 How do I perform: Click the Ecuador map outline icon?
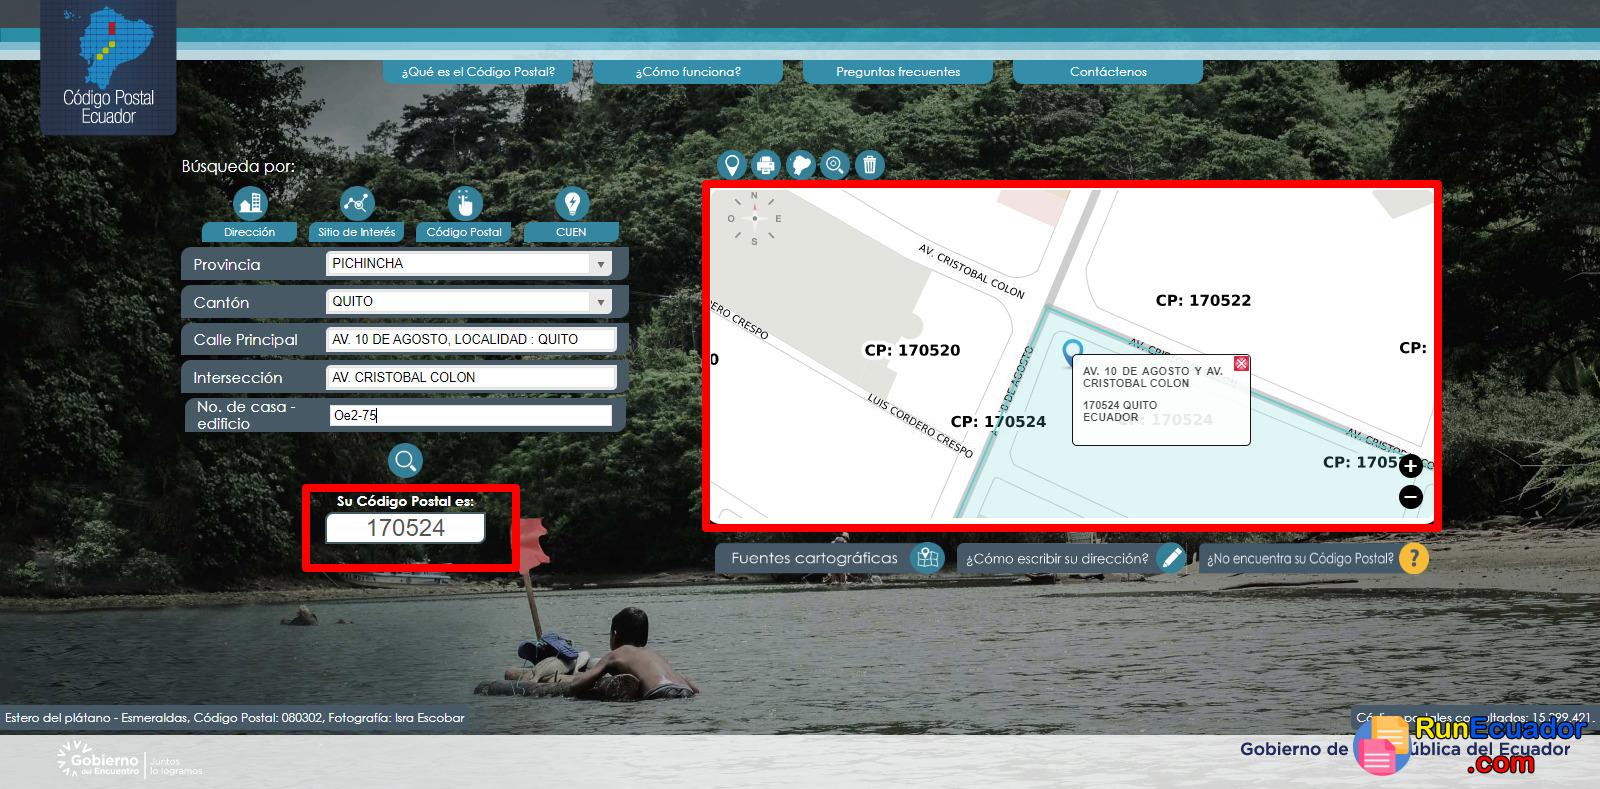800,165
